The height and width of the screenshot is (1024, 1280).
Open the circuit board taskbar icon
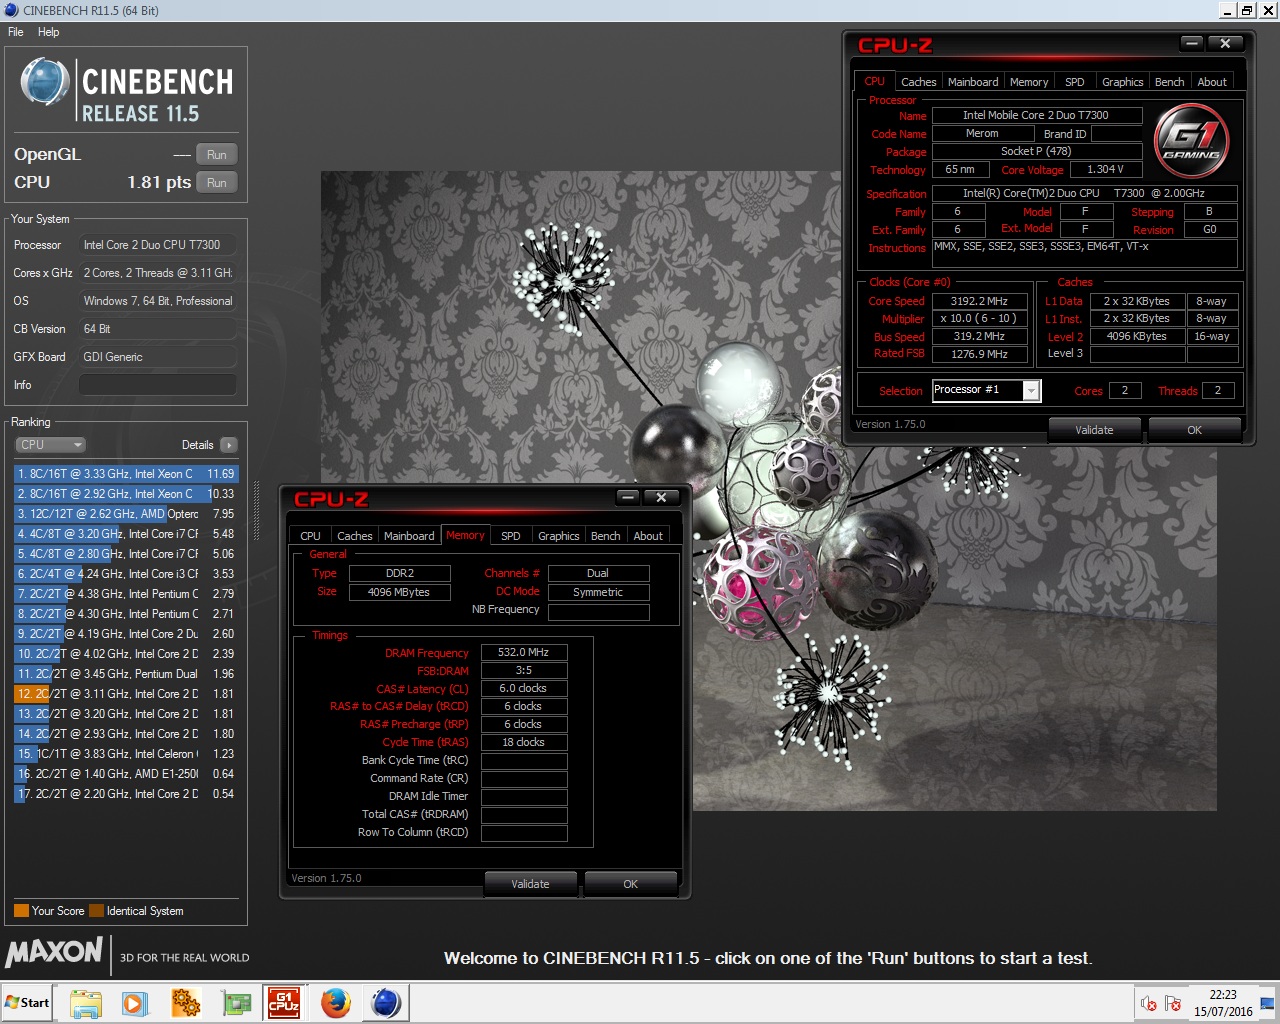pyautogui.click(x=237, y=1002)
